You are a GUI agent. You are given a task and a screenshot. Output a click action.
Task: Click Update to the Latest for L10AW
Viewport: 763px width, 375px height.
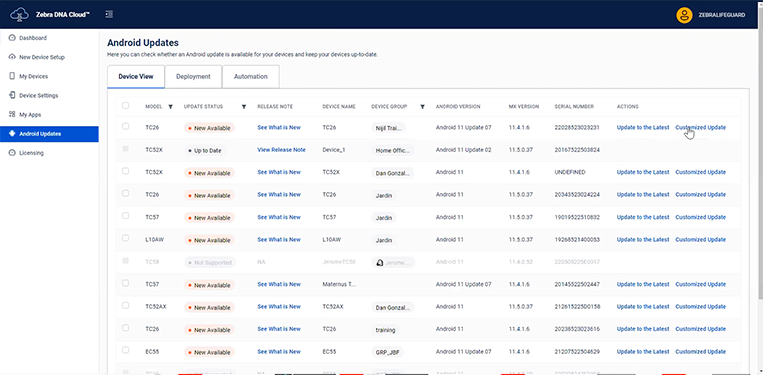pos(643,239)
